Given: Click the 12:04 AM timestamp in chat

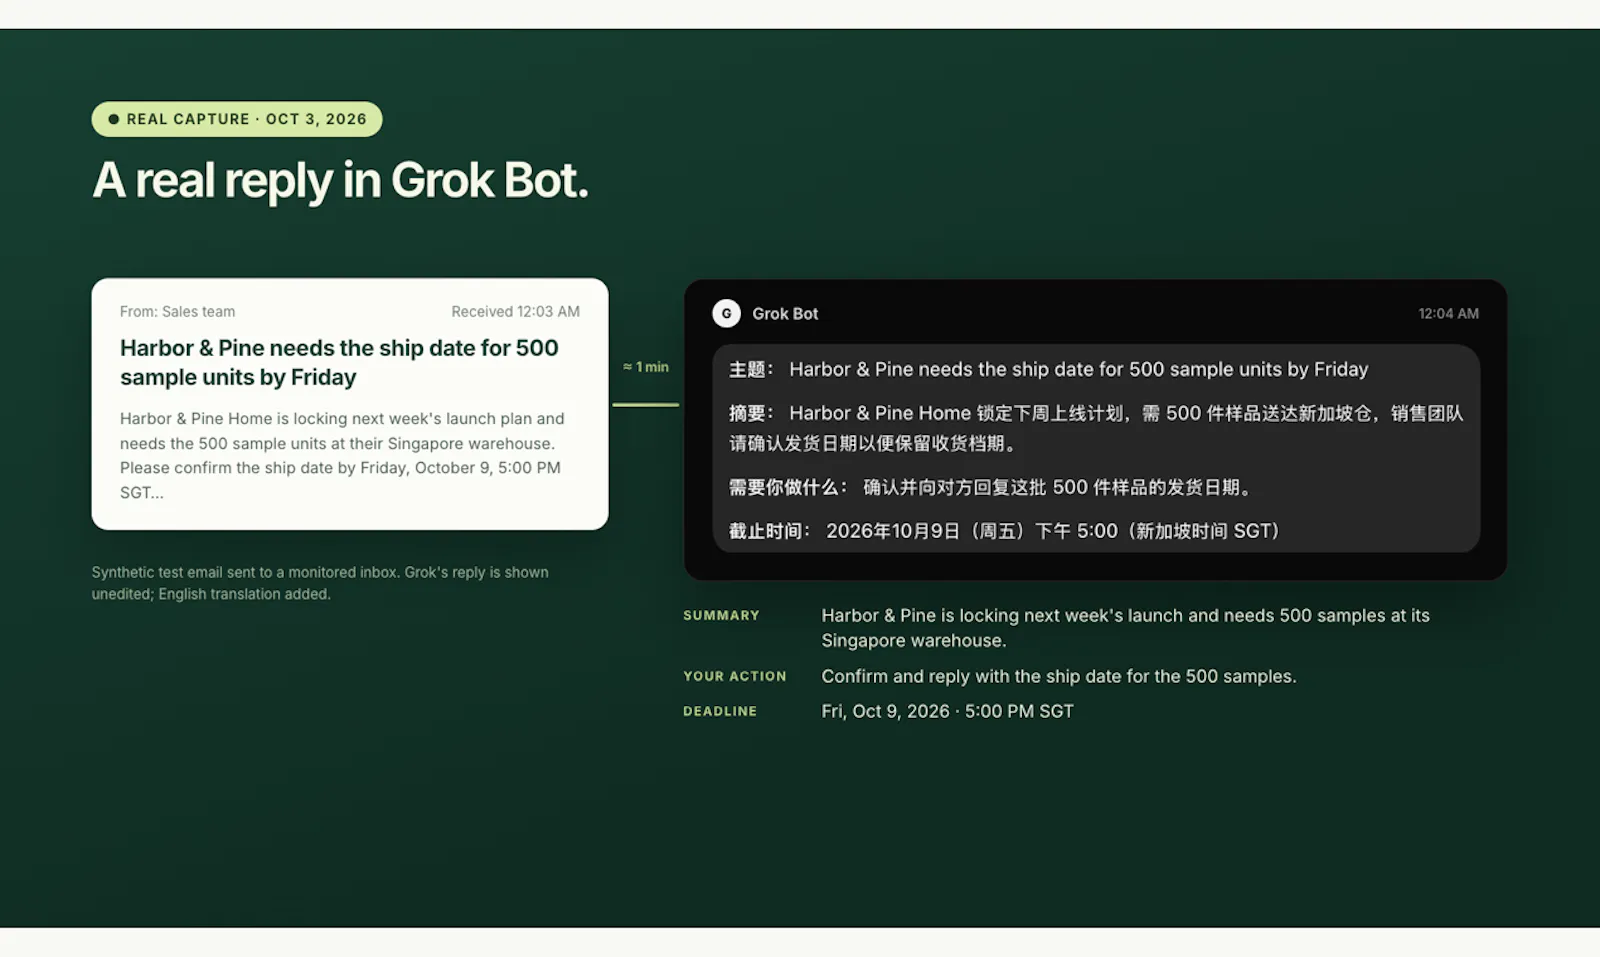Looking at the screenshot, I should coord(1448,314).
